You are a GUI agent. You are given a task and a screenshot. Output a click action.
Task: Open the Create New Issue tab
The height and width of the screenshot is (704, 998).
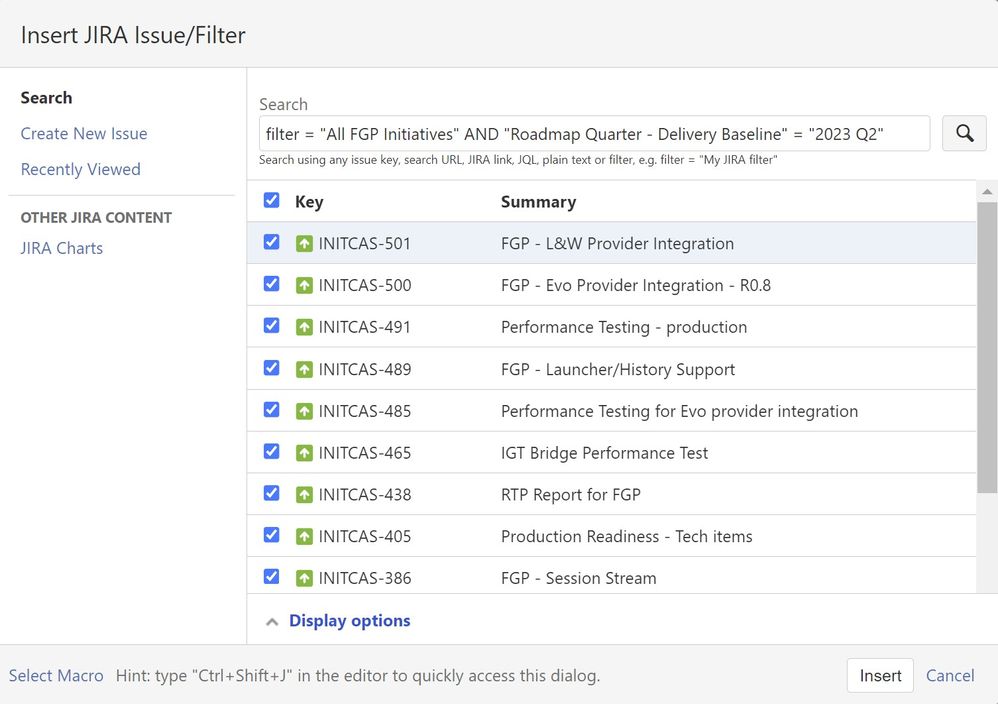pyautogui.click(x=84, y=134)
